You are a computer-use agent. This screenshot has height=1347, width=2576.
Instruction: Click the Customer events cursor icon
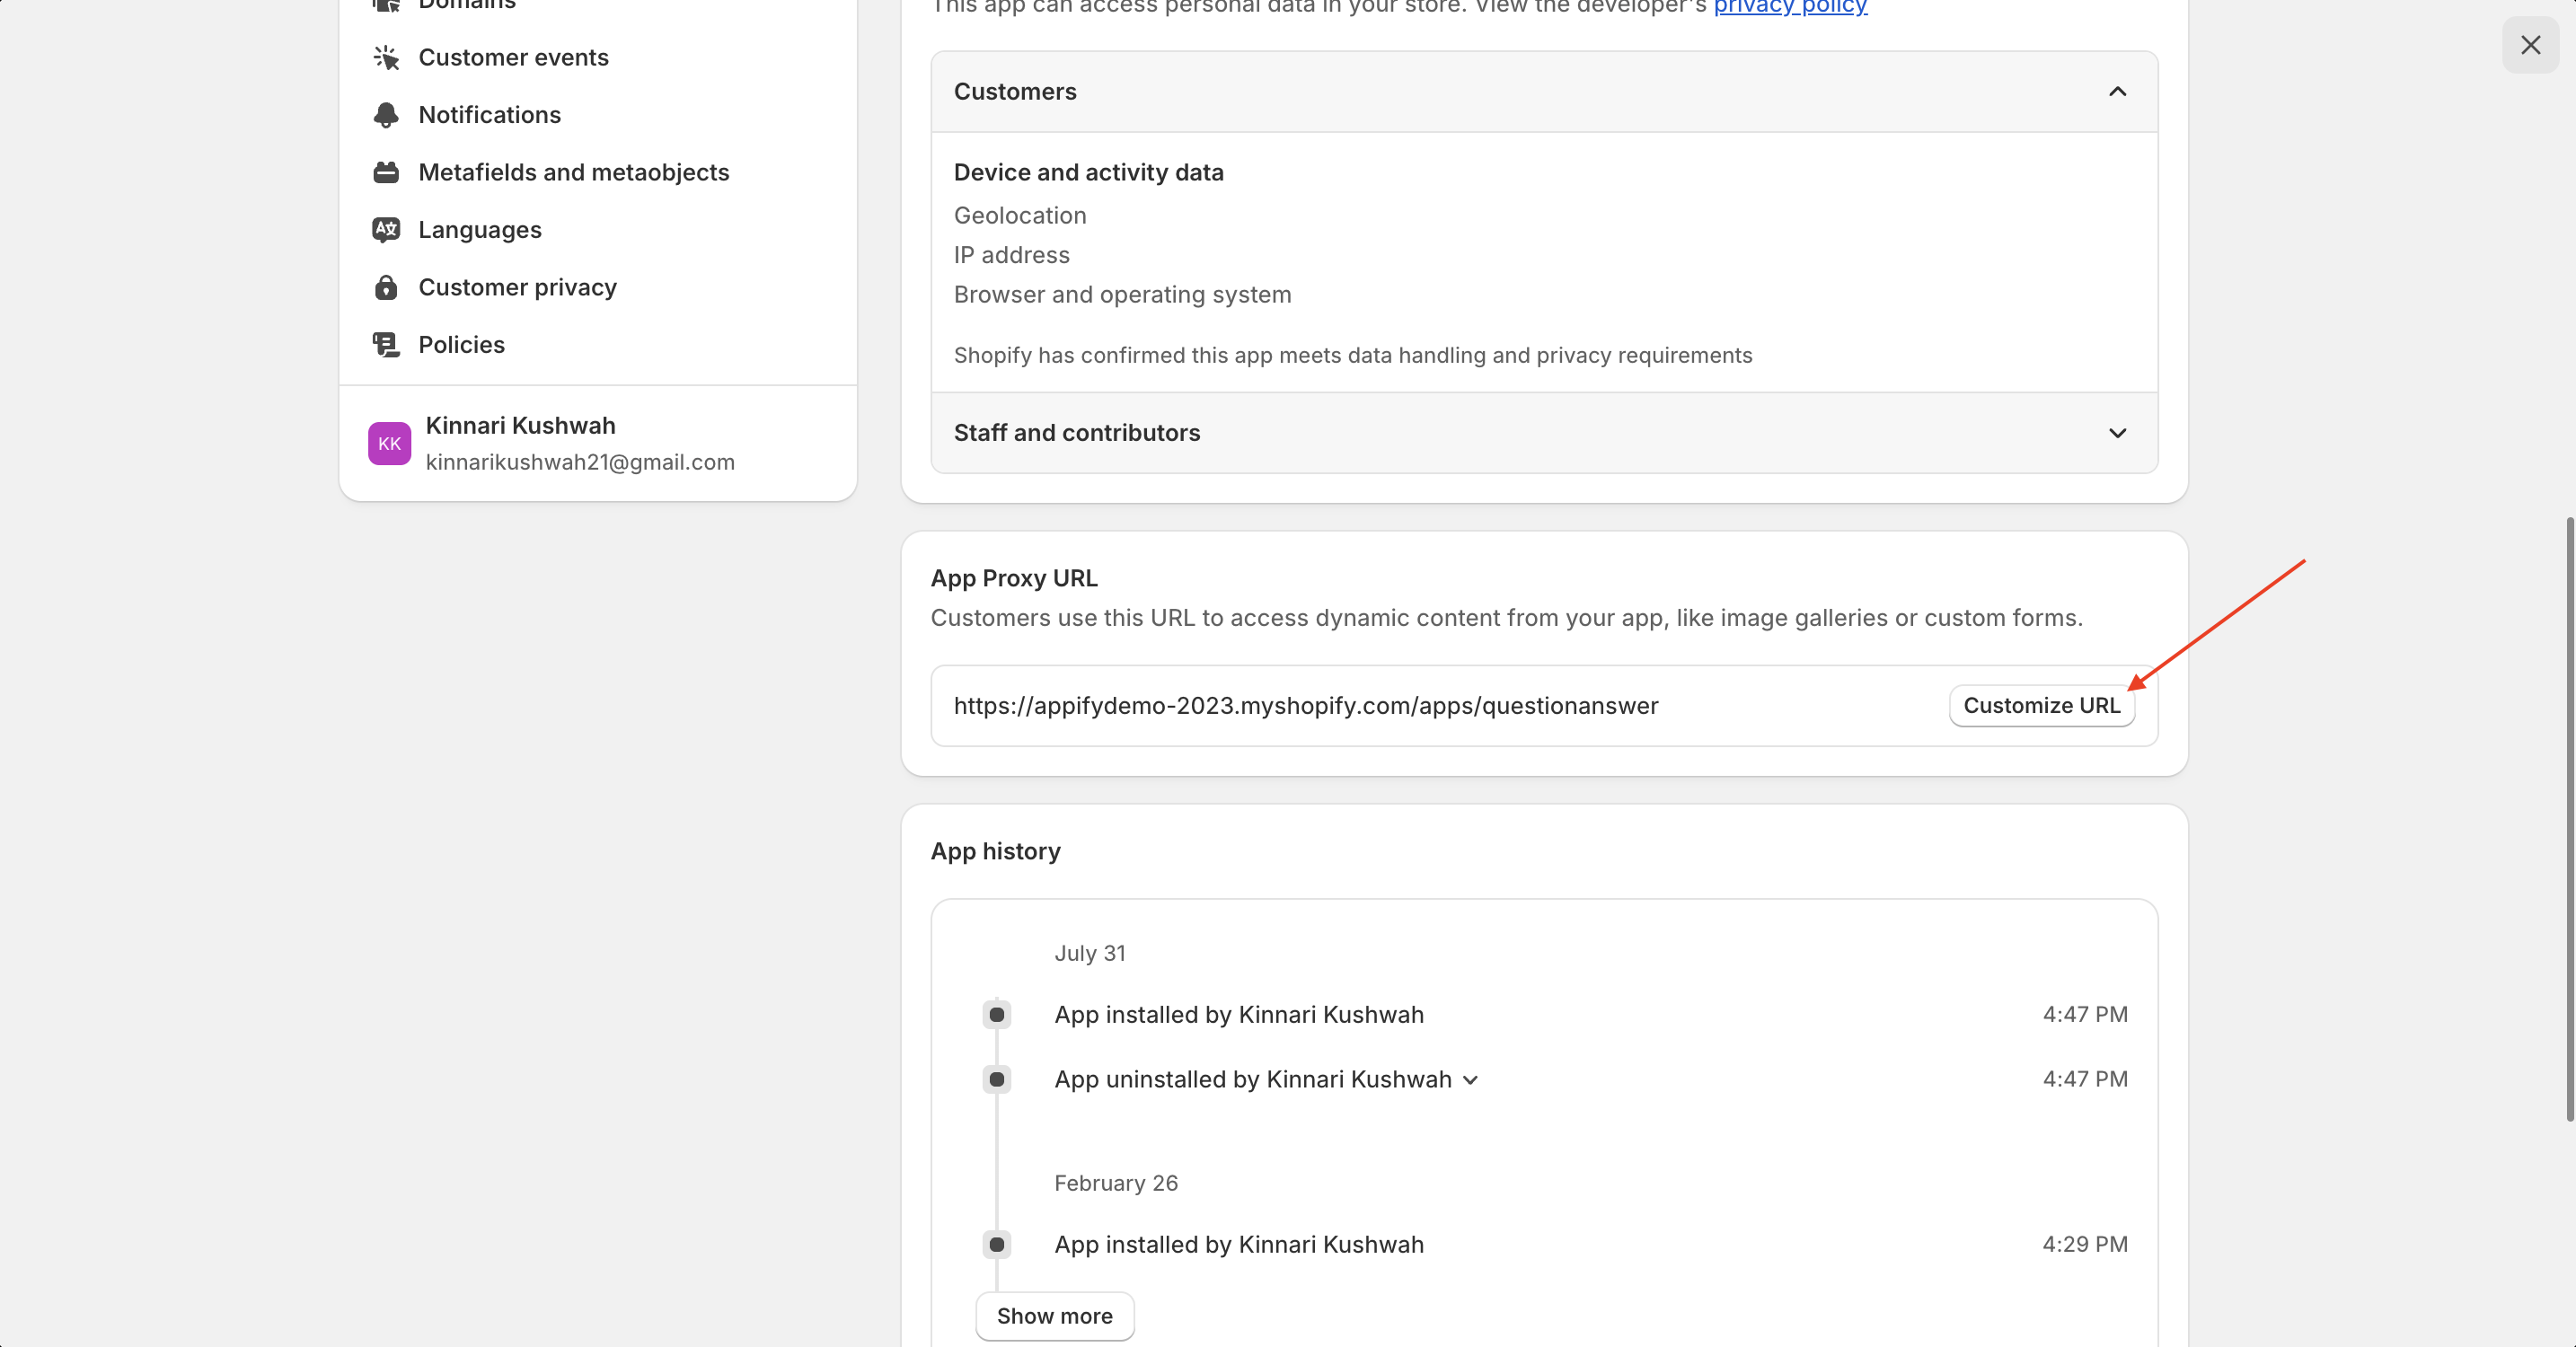[386, 58]
